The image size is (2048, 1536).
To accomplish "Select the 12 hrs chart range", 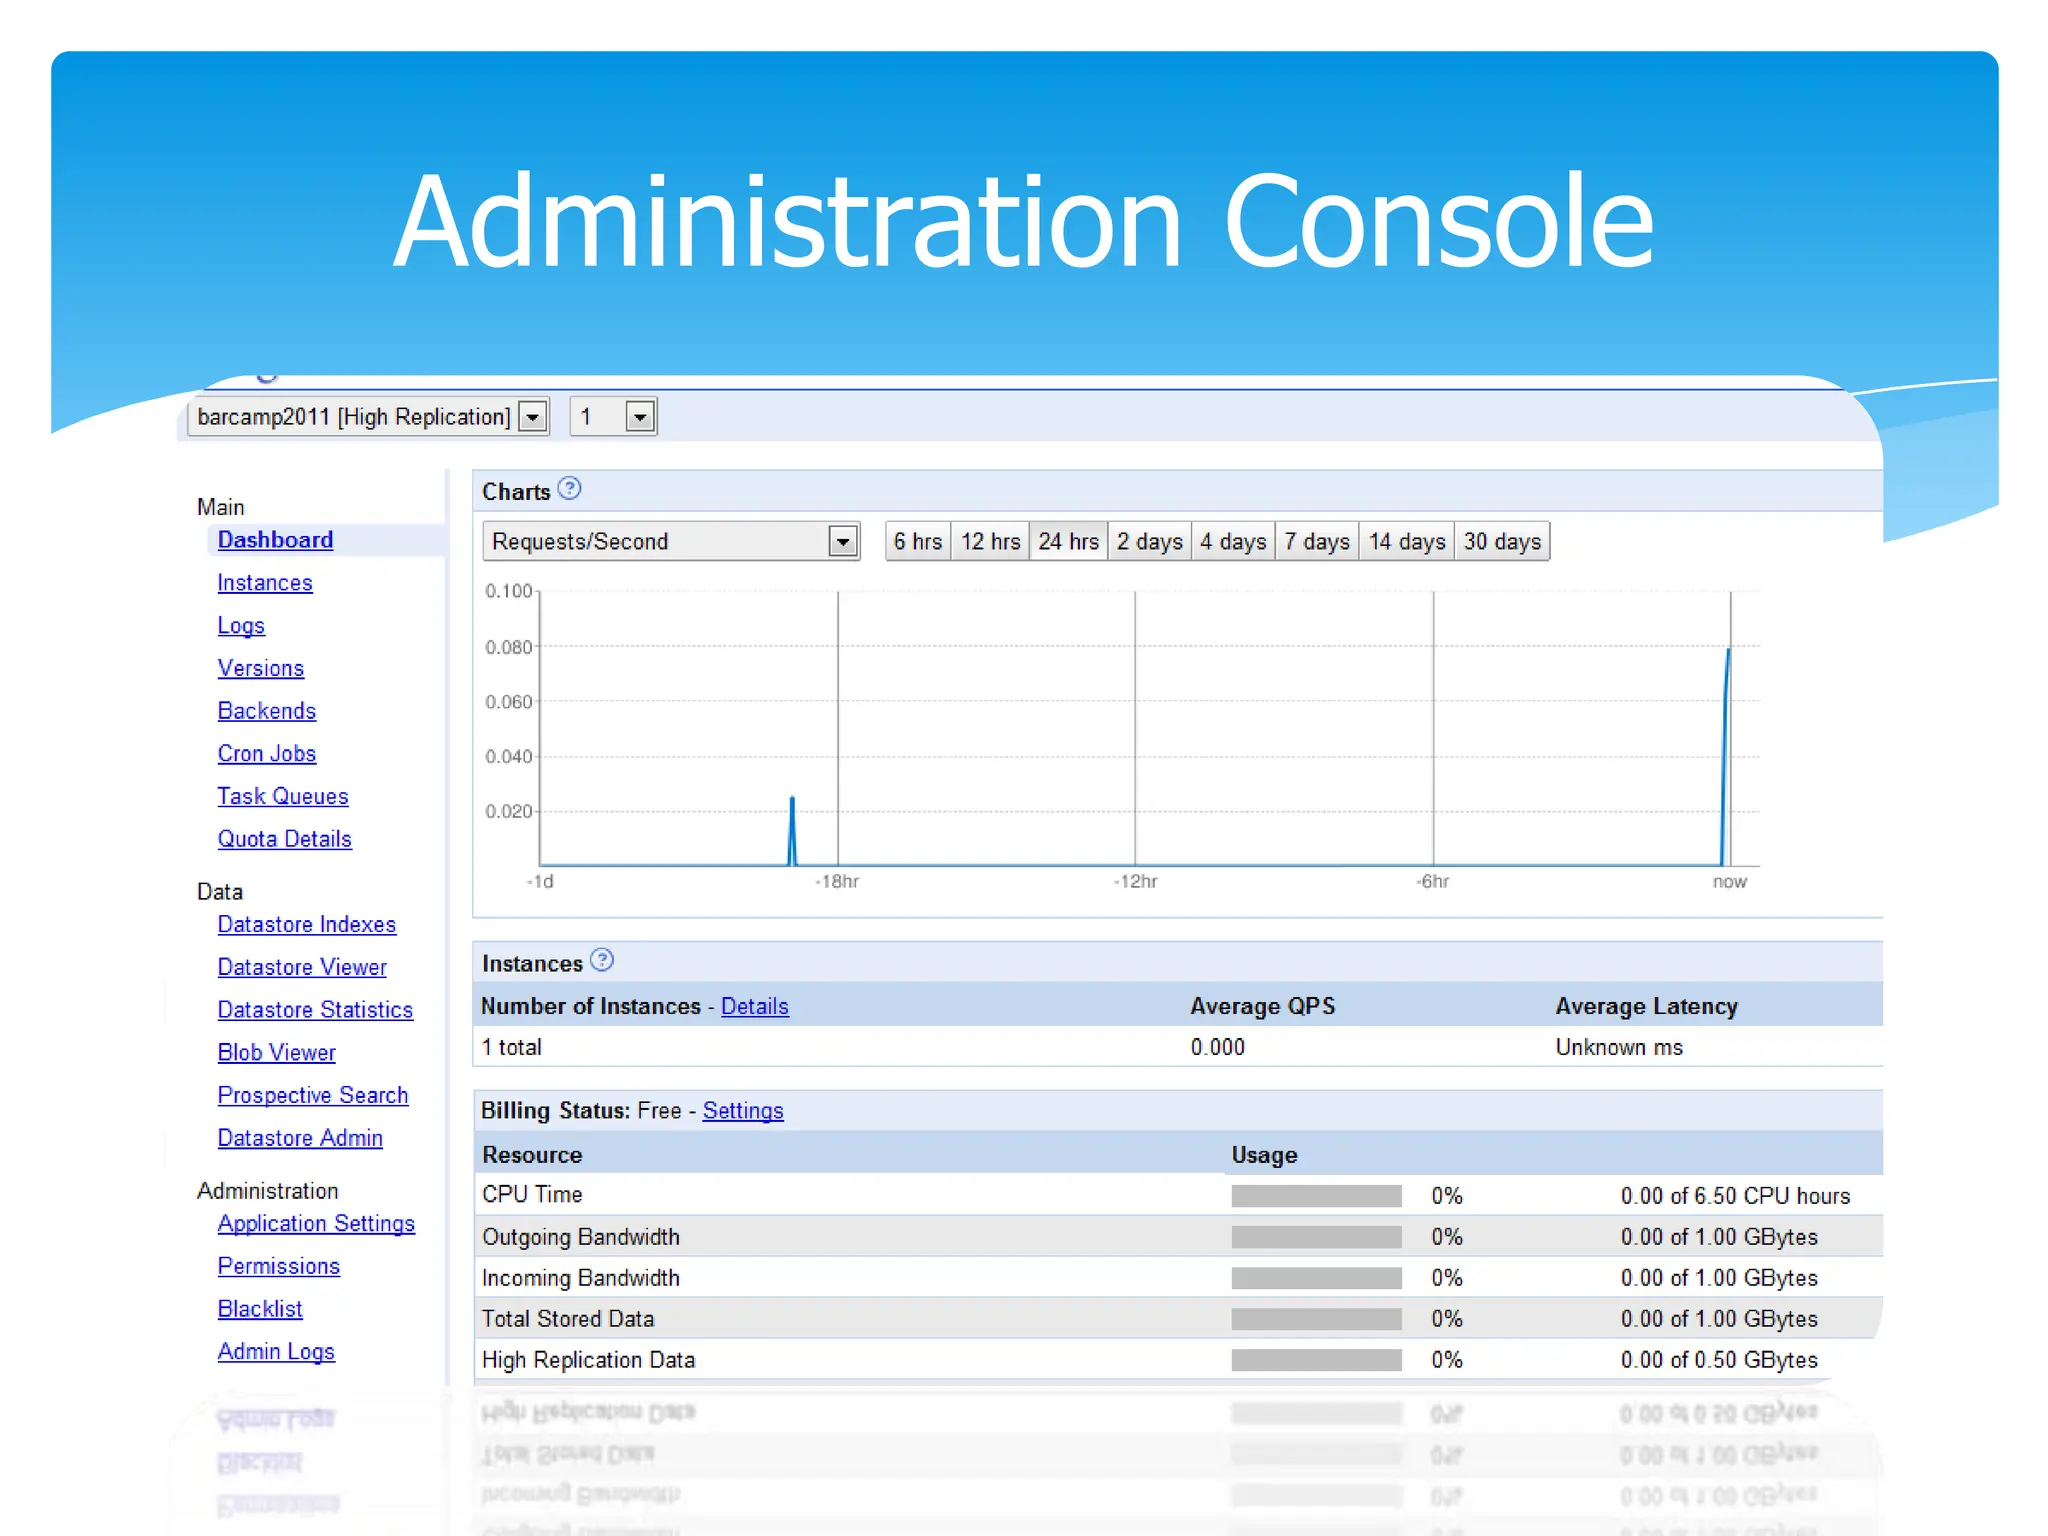I will (990, 541).
